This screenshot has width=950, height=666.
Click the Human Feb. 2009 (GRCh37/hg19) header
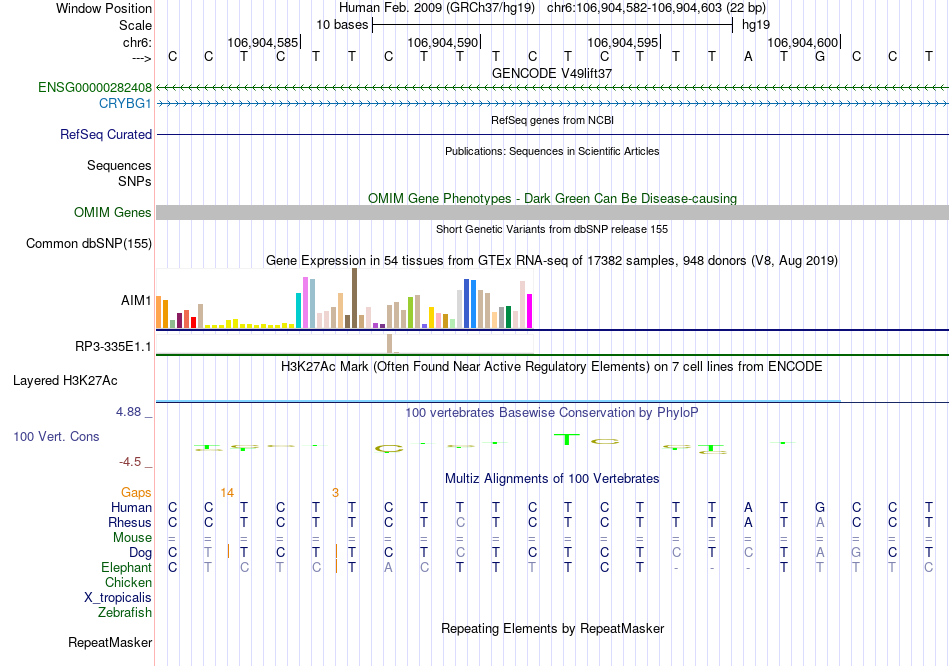[437, 8]
